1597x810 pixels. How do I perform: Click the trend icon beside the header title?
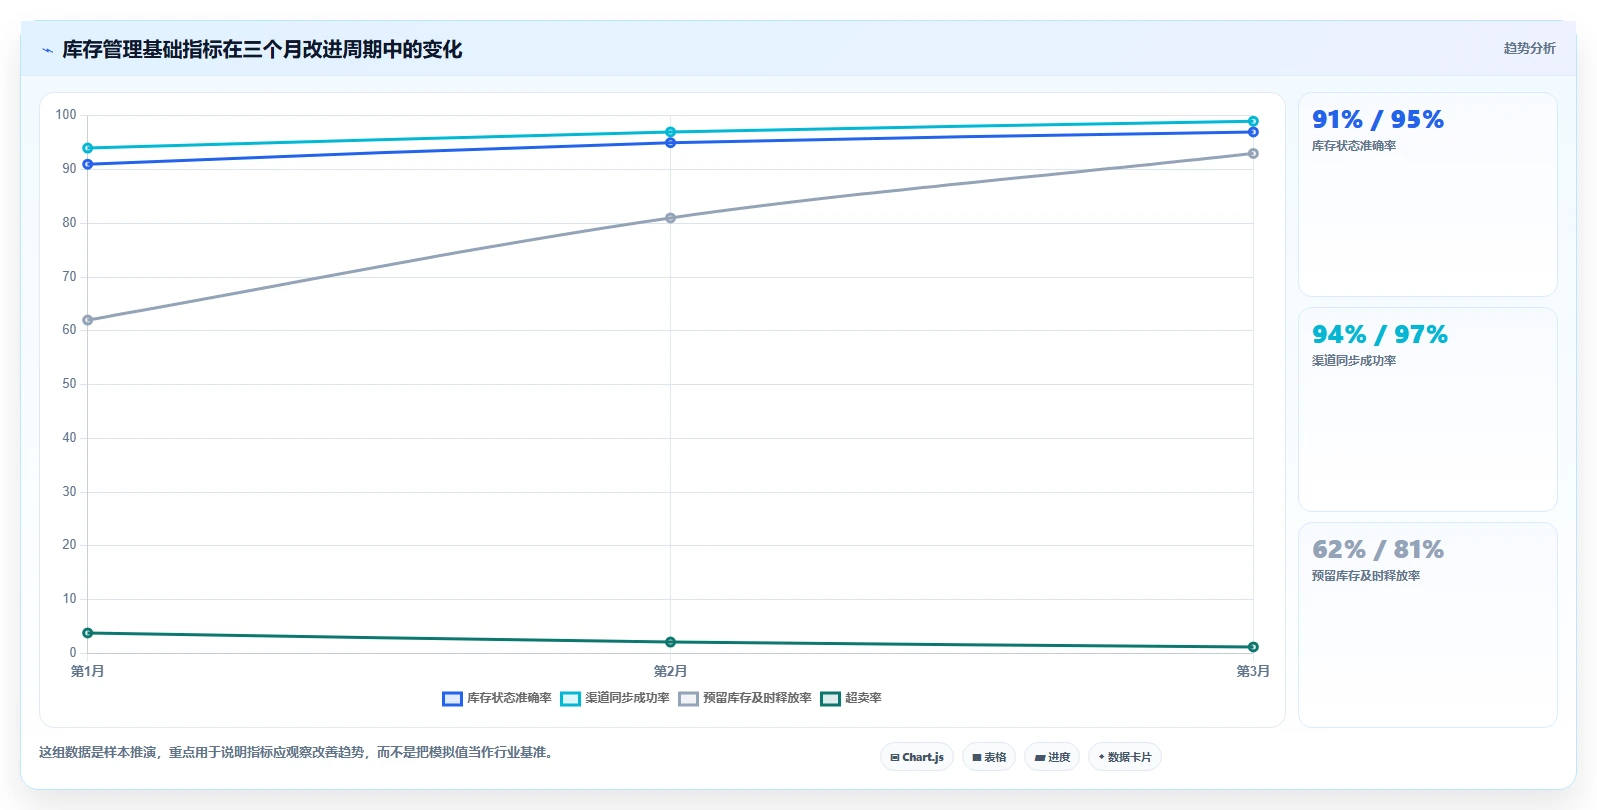click(x=47, y=50)
